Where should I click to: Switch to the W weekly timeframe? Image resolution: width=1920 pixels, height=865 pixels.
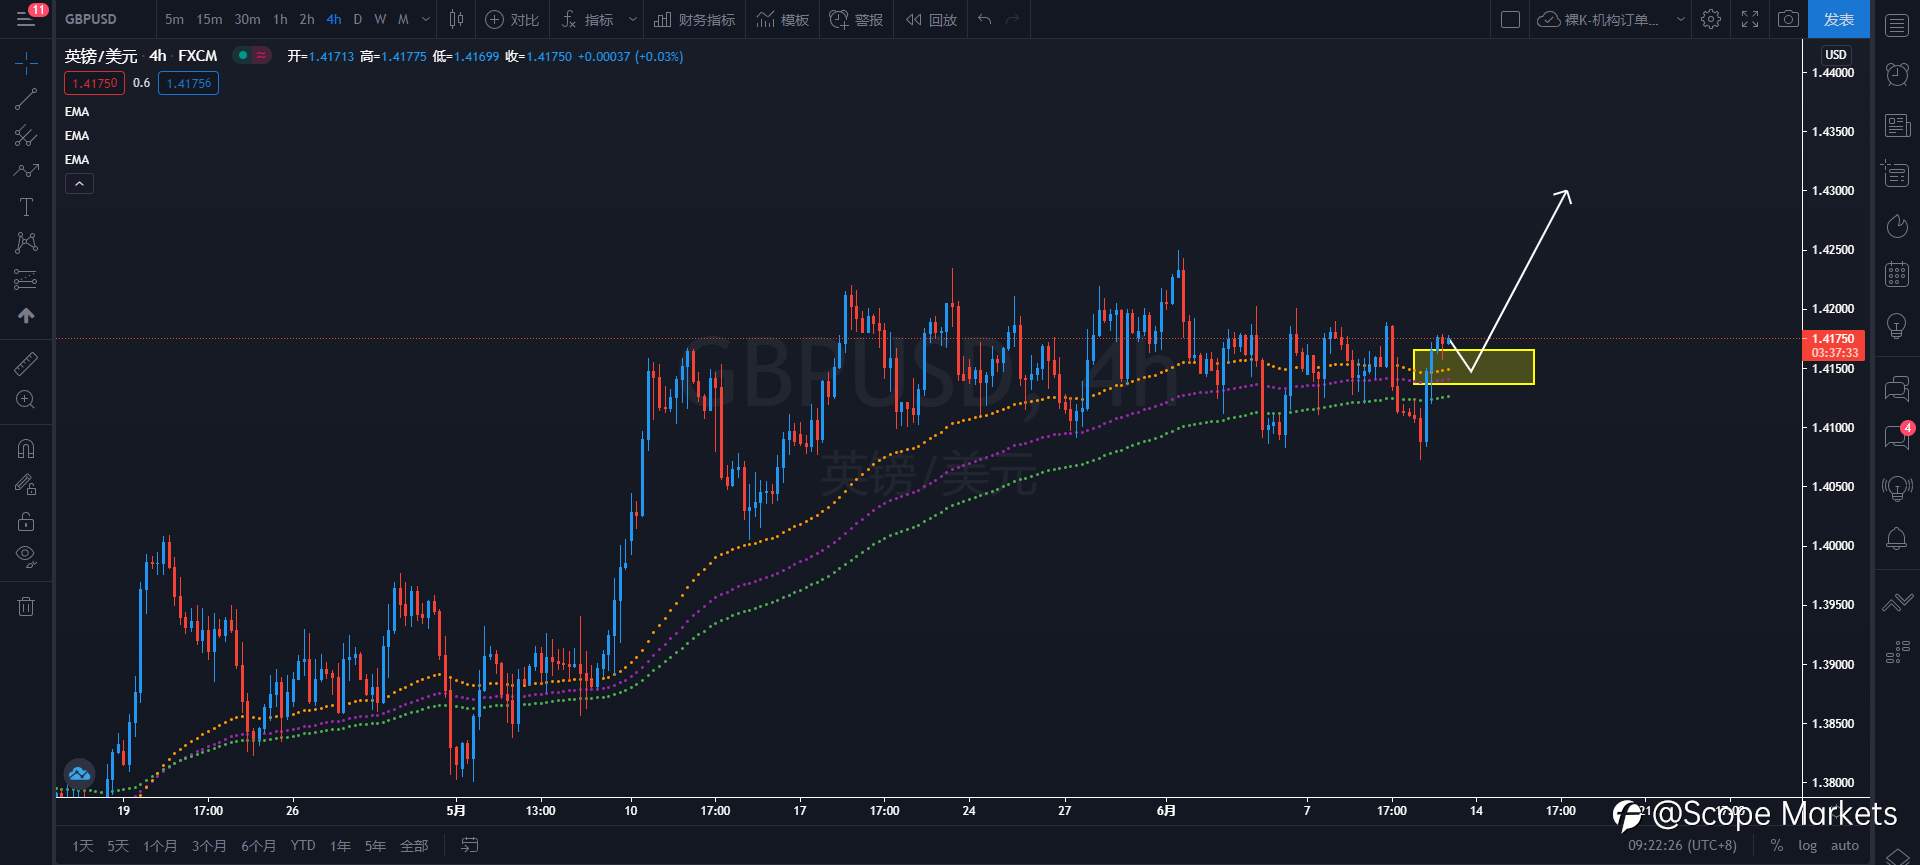[x=380, y=19]
